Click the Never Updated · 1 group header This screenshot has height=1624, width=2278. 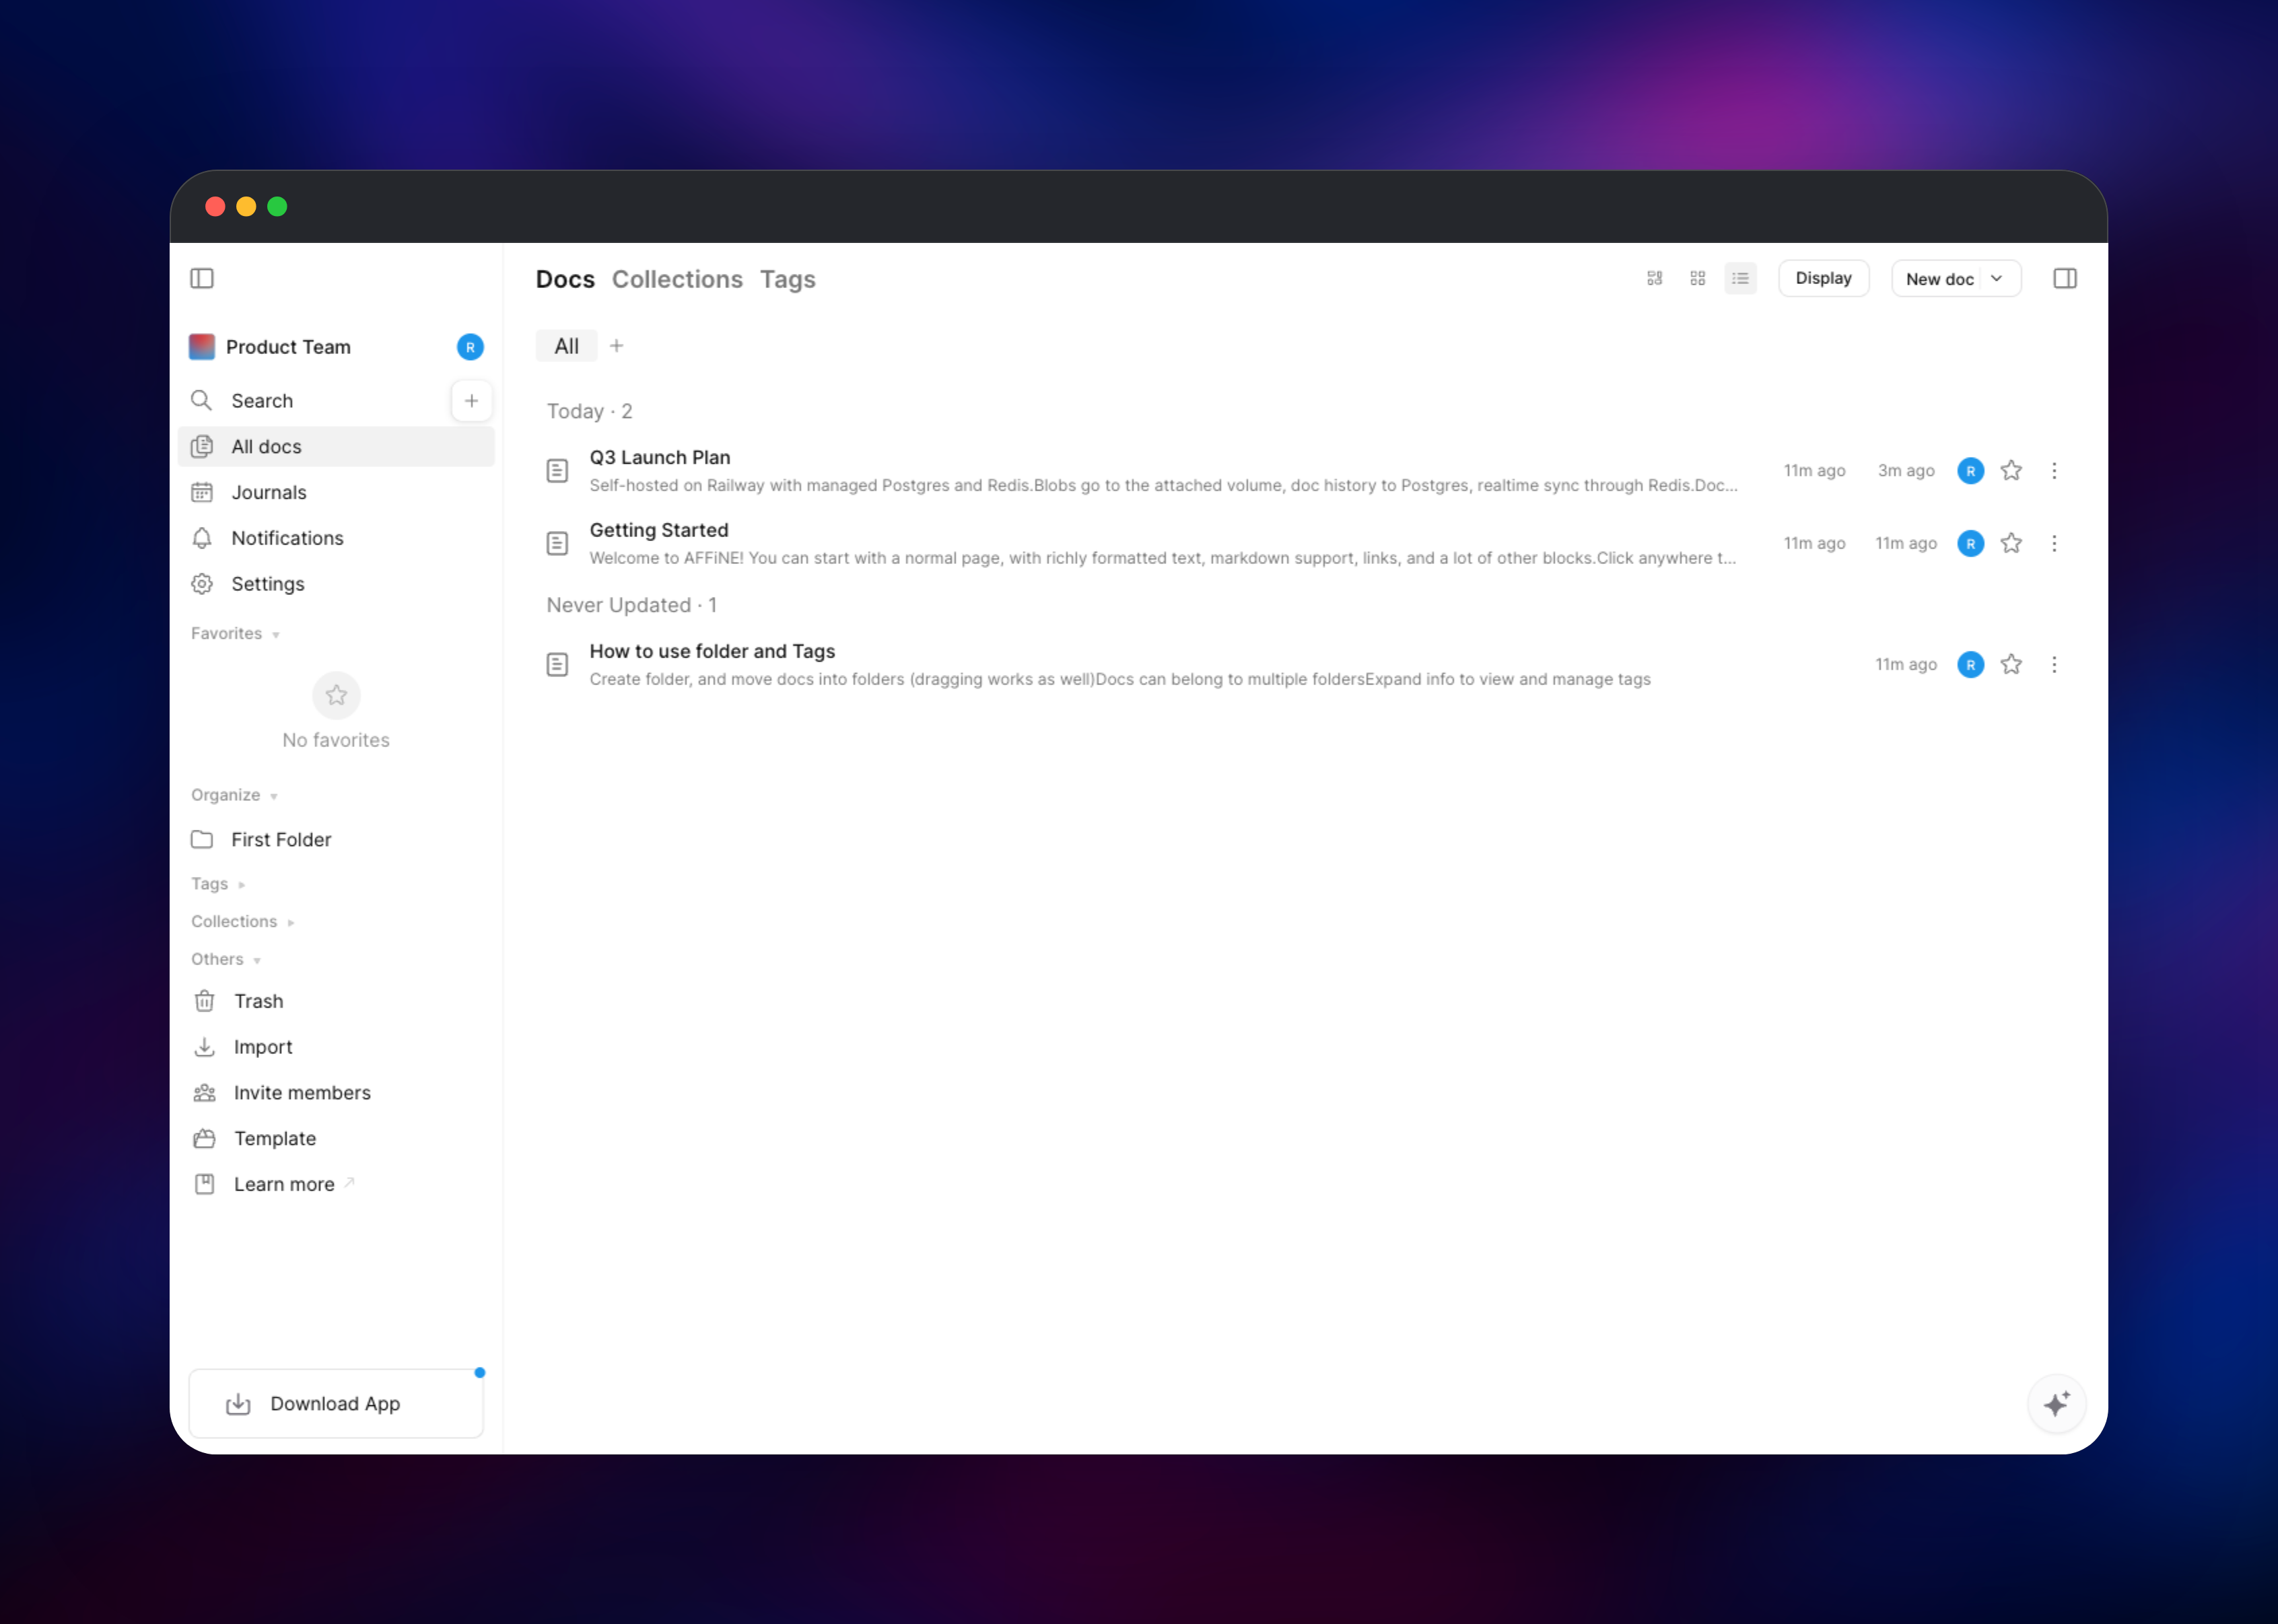click(x=632, y=606)
